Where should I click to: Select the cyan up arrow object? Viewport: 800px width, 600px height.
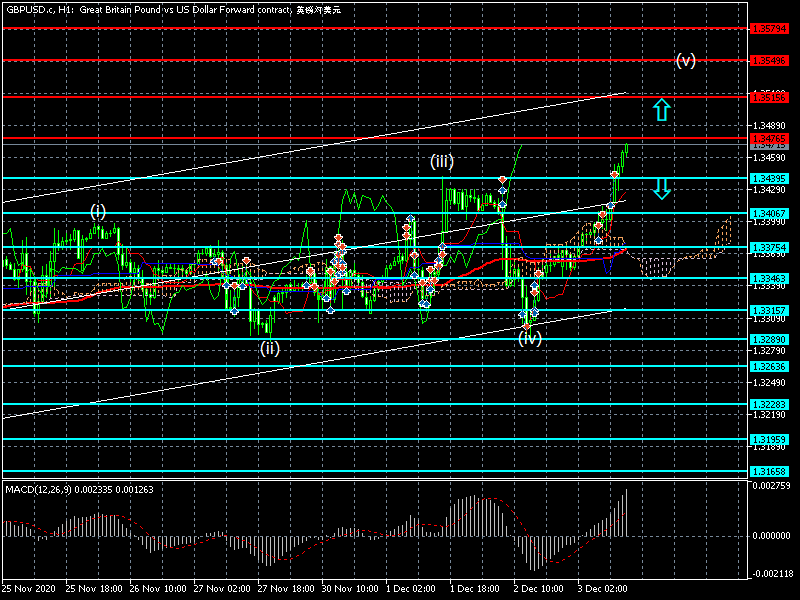click(662, 110)
